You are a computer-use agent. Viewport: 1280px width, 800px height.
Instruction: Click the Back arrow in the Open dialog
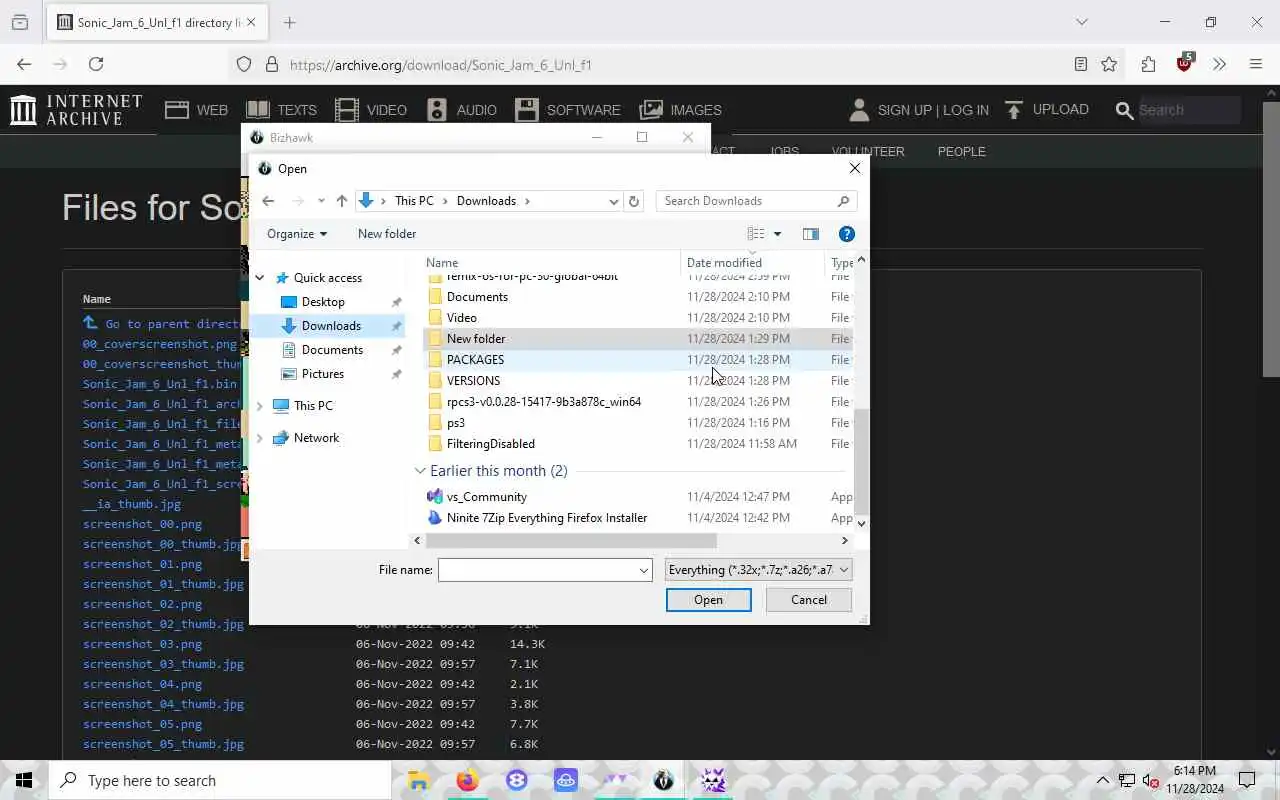pos(268,201)
